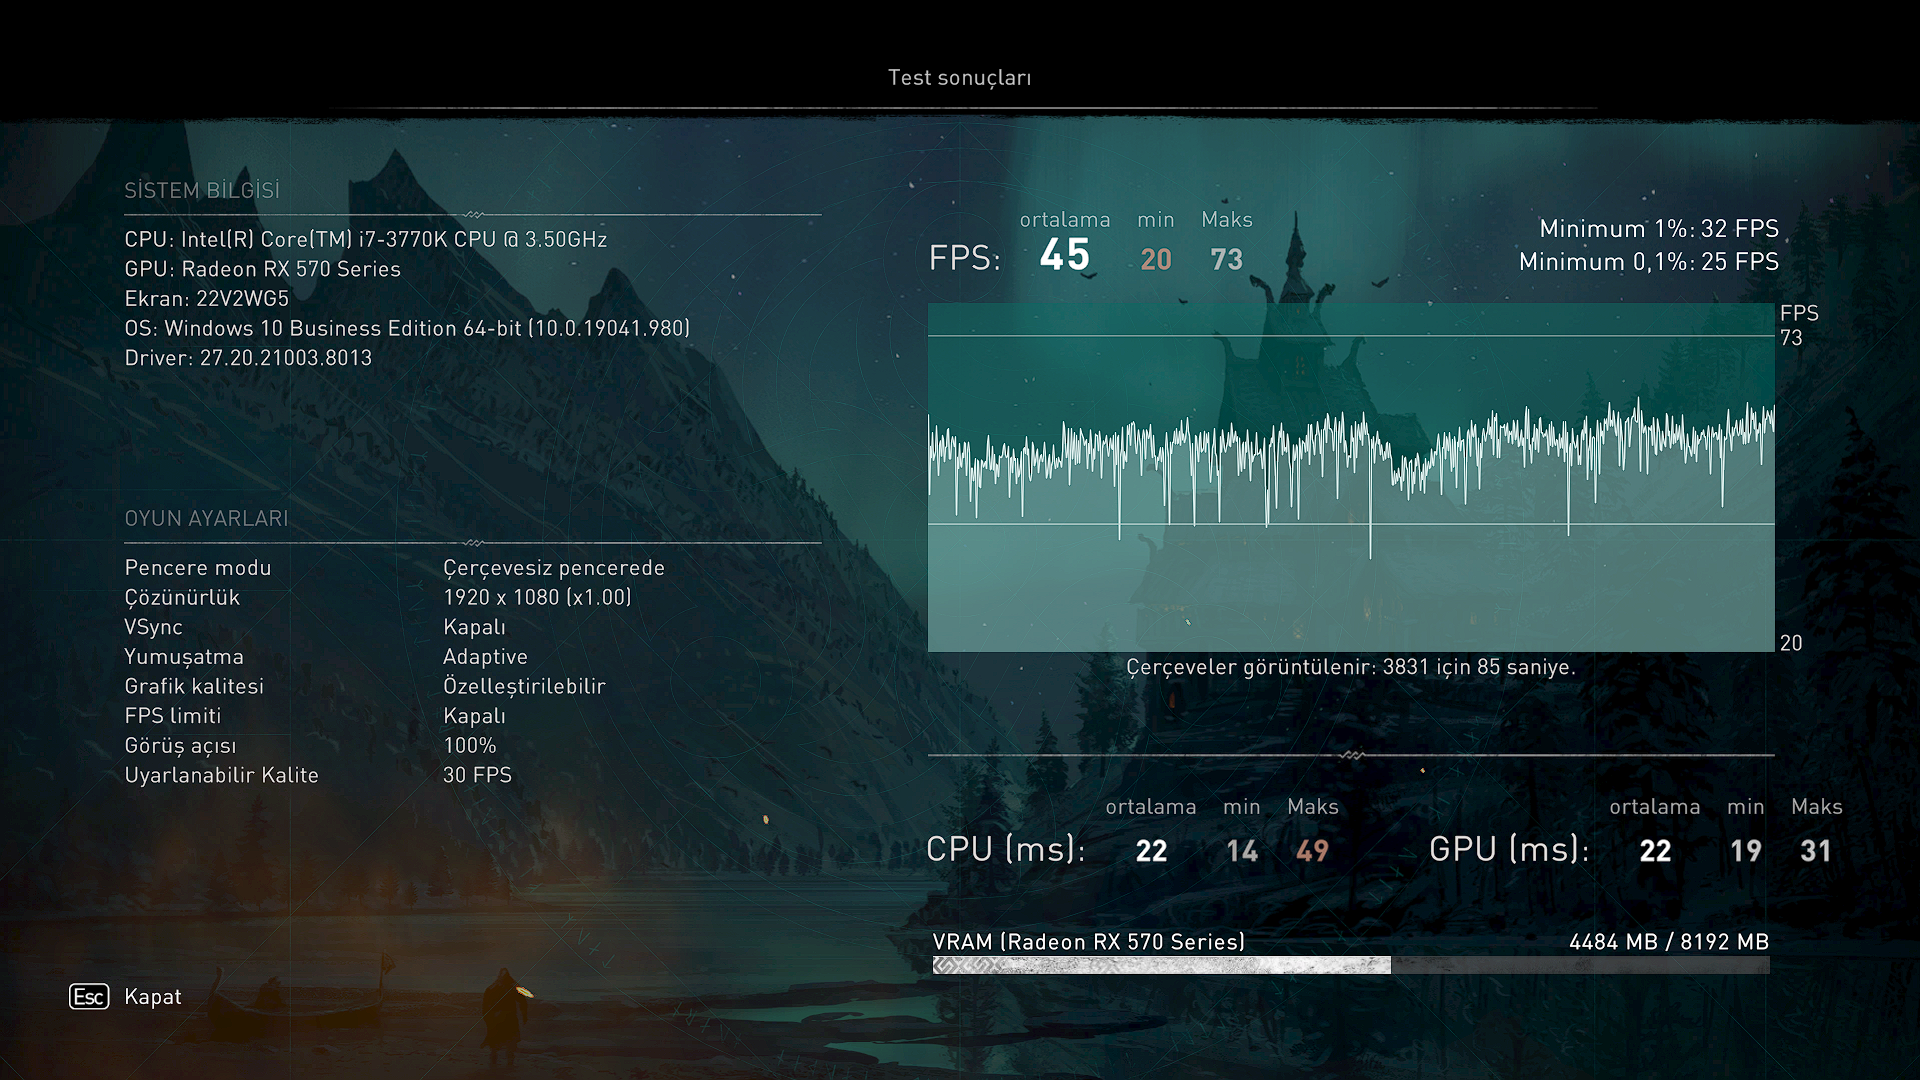Click the CPU: Intel Core i7-3770K line
The image size is (1920, 1080).
[366, 239]
